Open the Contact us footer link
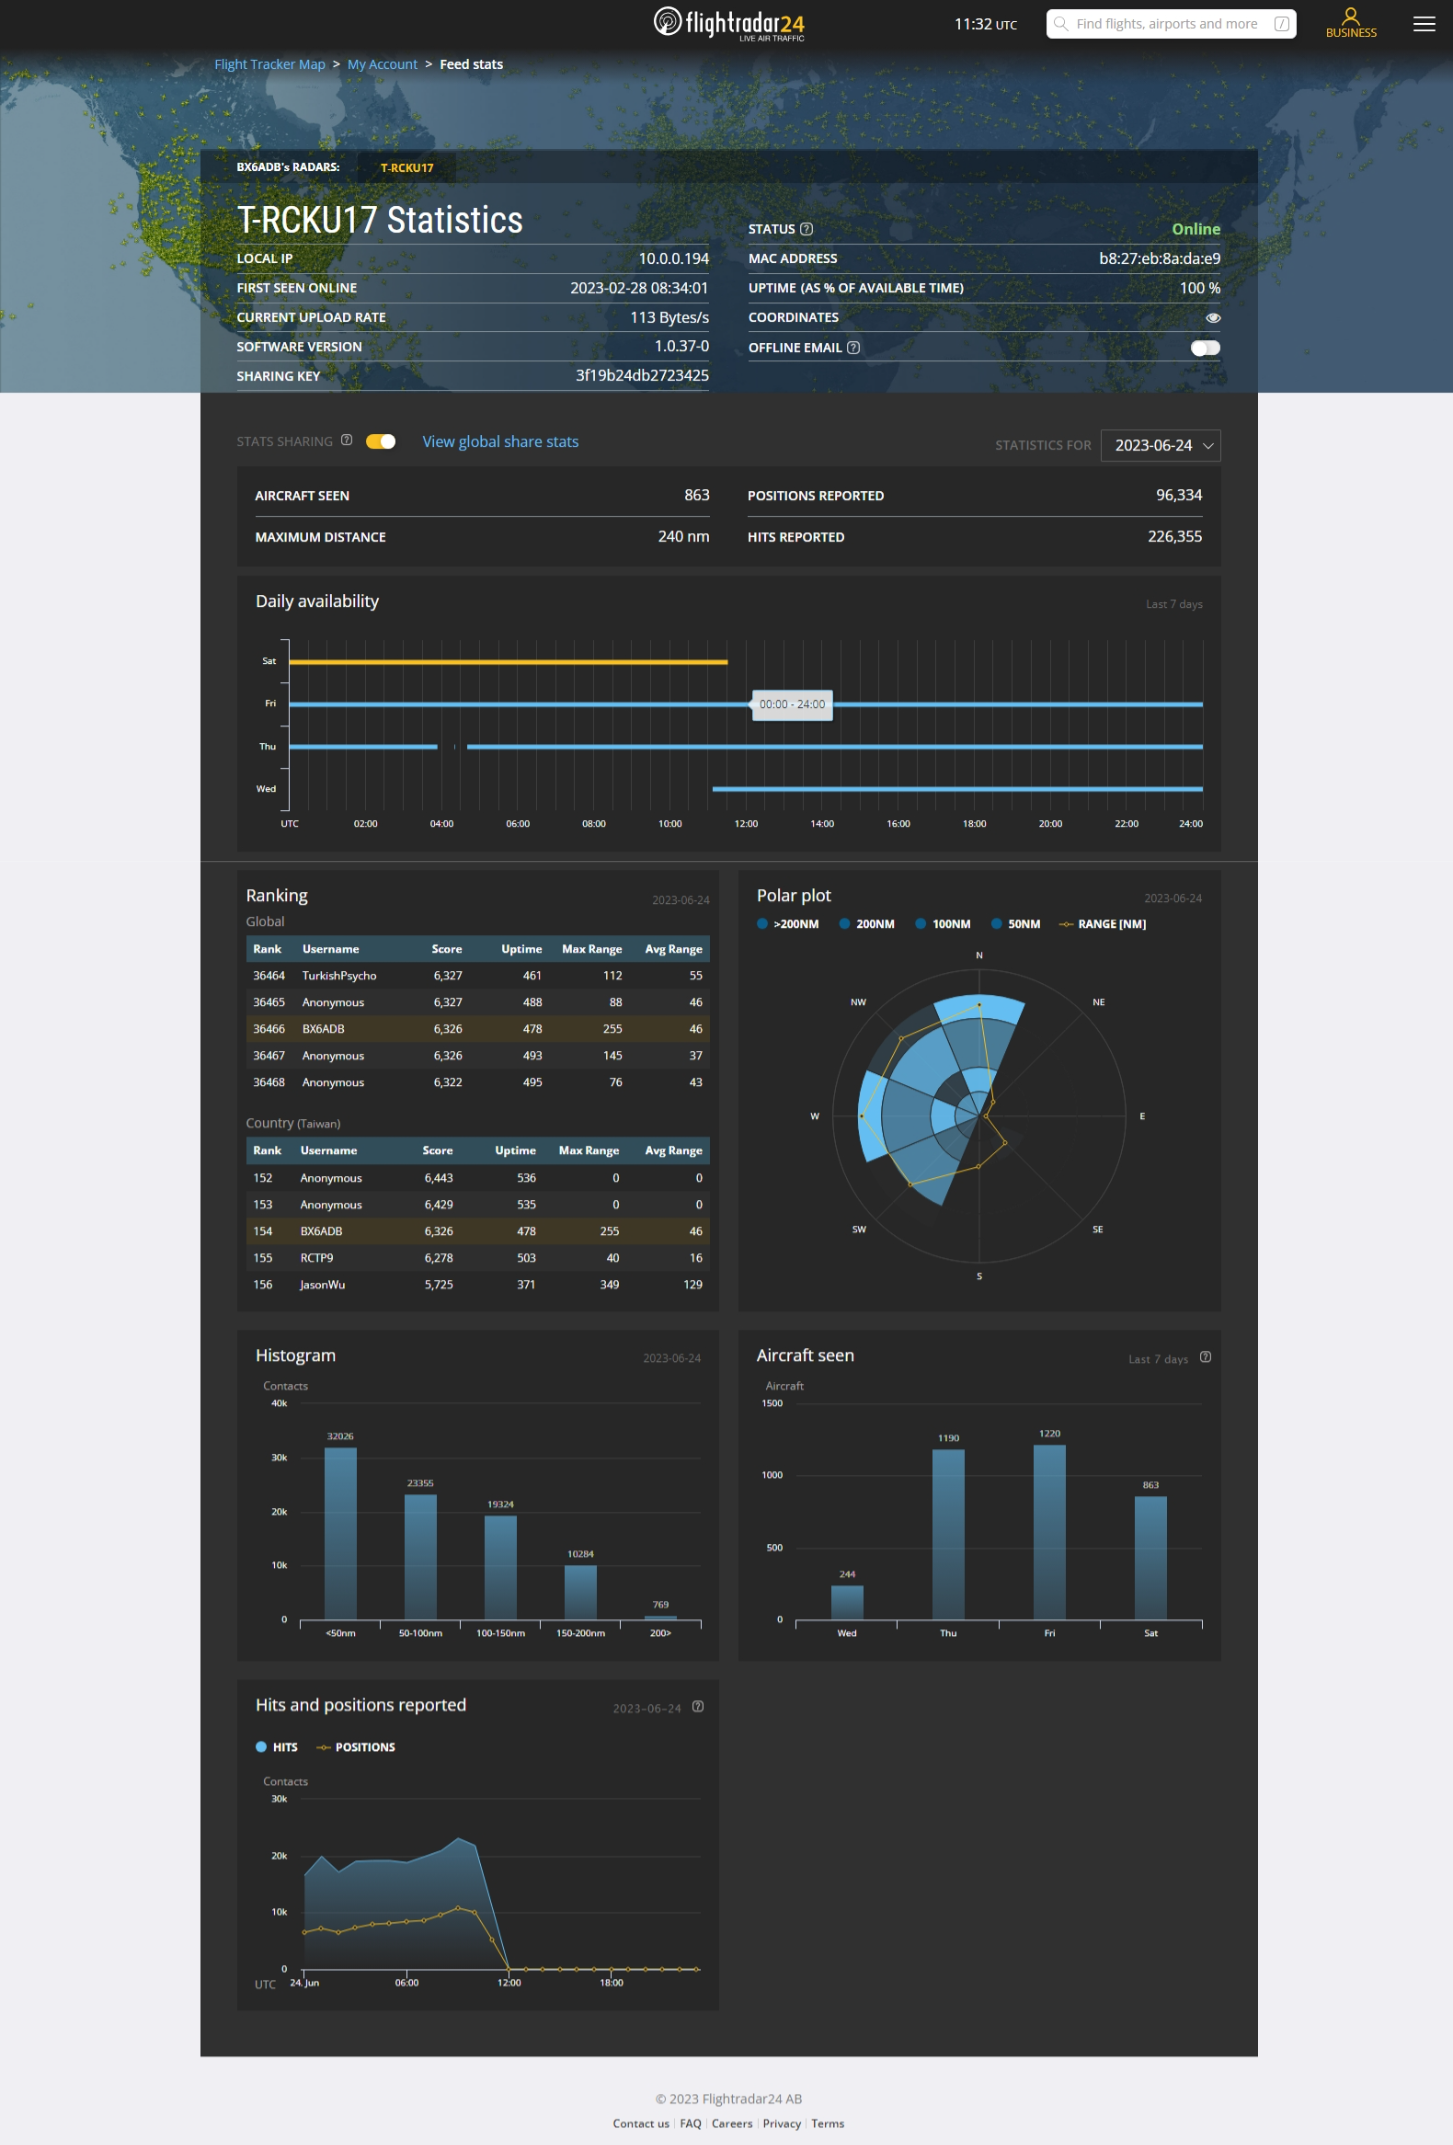Screen dimensions: 1453x2145 tap(641, 2124)
